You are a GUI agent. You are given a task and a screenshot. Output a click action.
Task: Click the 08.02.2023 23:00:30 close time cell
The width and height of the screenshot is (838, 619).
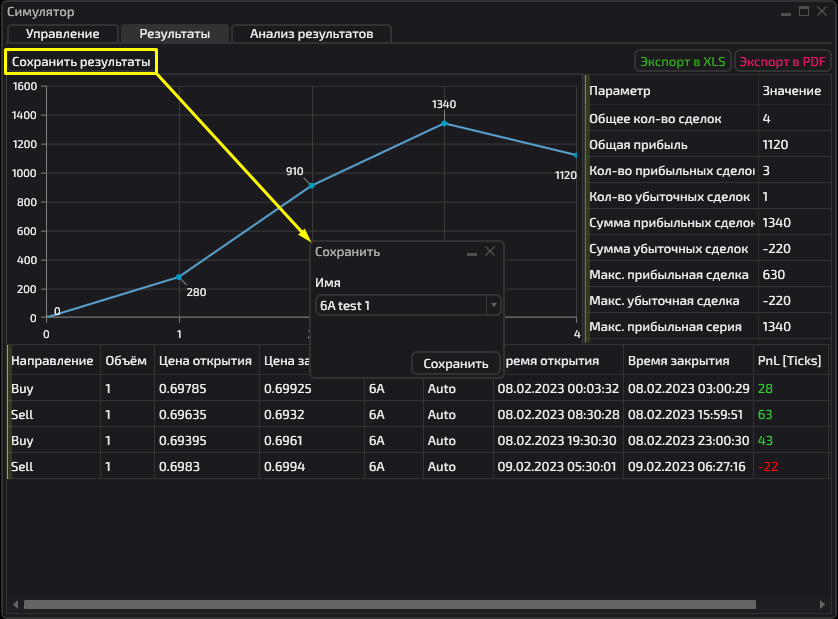coord(688,440)
